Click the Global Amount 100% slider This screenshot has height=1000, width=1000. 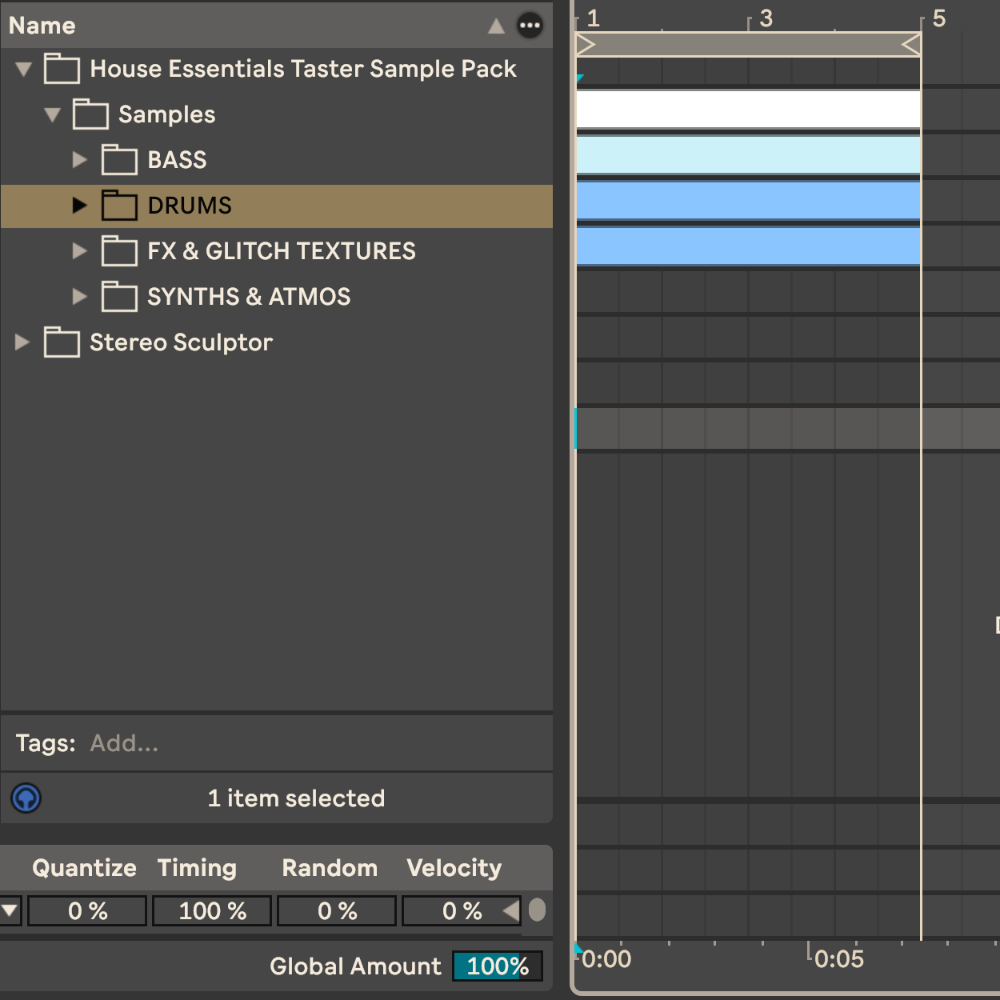pos(497,966)
